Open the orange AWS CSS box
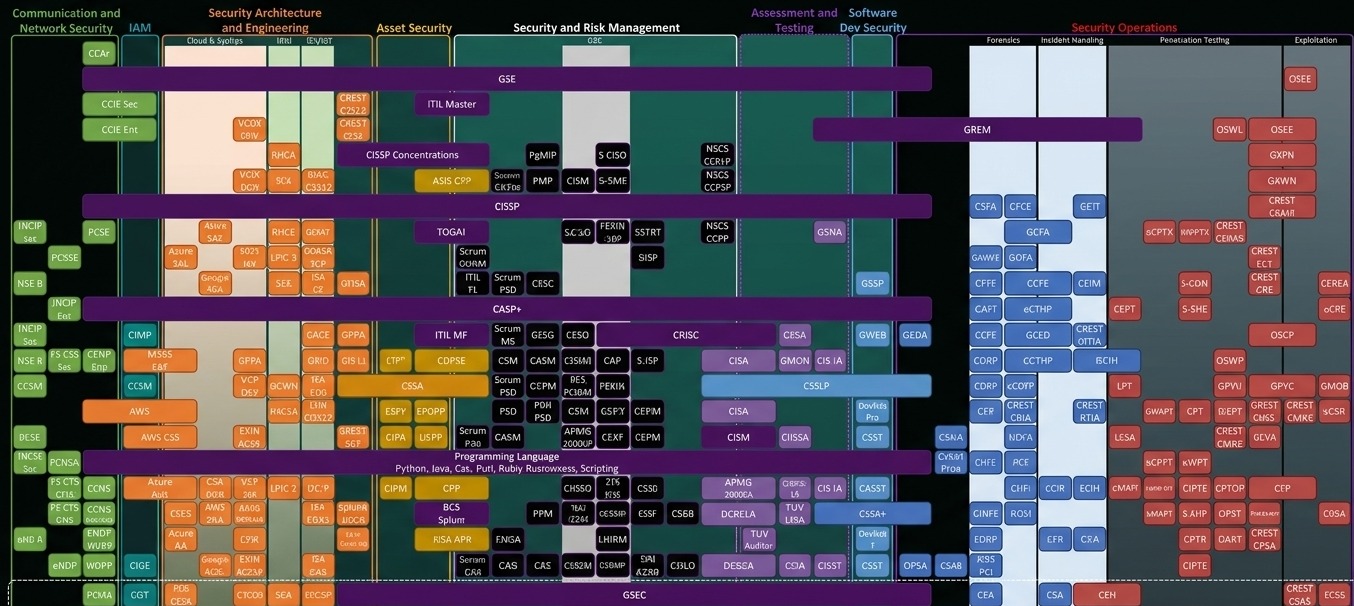This screenshot has height=606, width=1354. tap(160, 437)
